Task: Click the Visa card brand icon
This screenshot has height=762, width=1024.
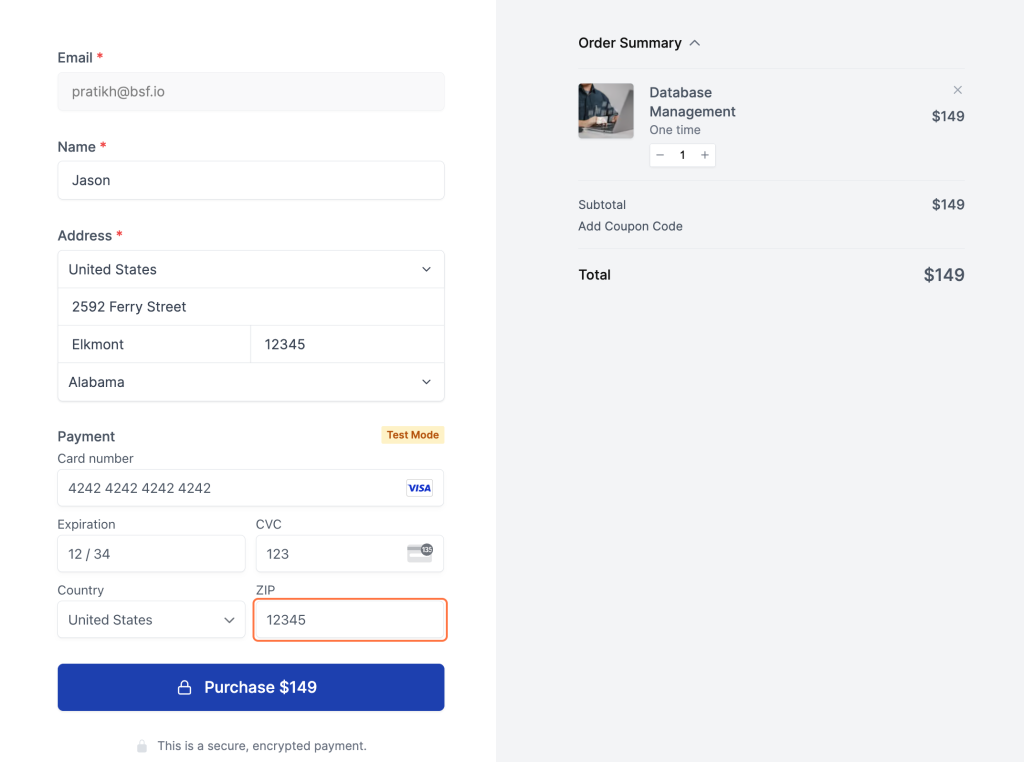Action: tap(419, 488)
